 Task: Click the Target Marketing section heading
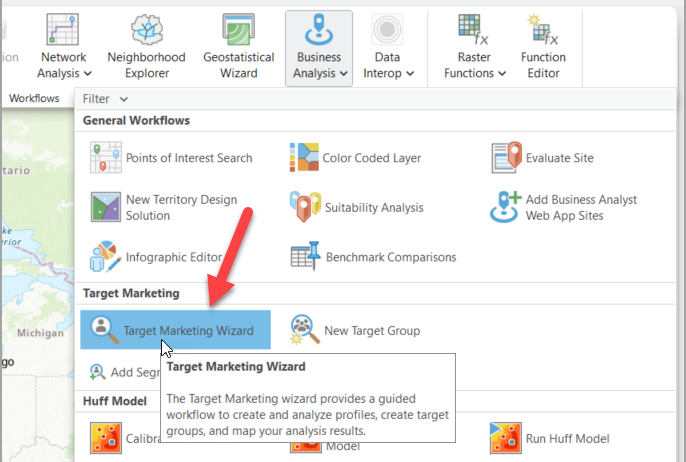pos(131,293)
